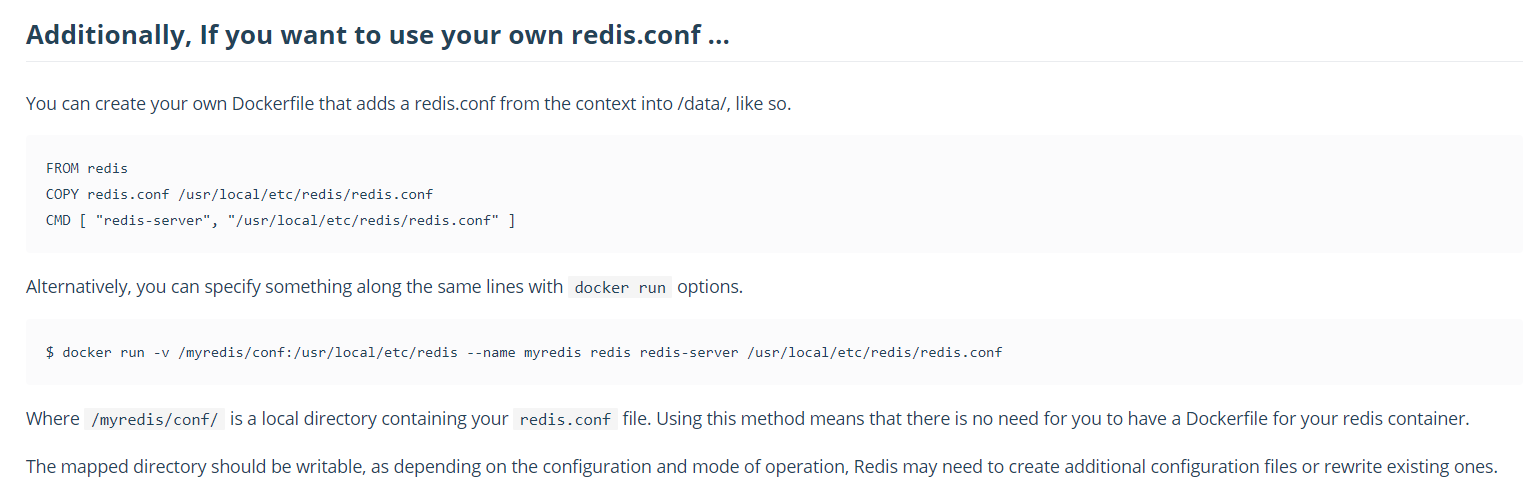Click the final redis.conf path in docker command
Screen dimensions: 1539x494
coord(874,352)
